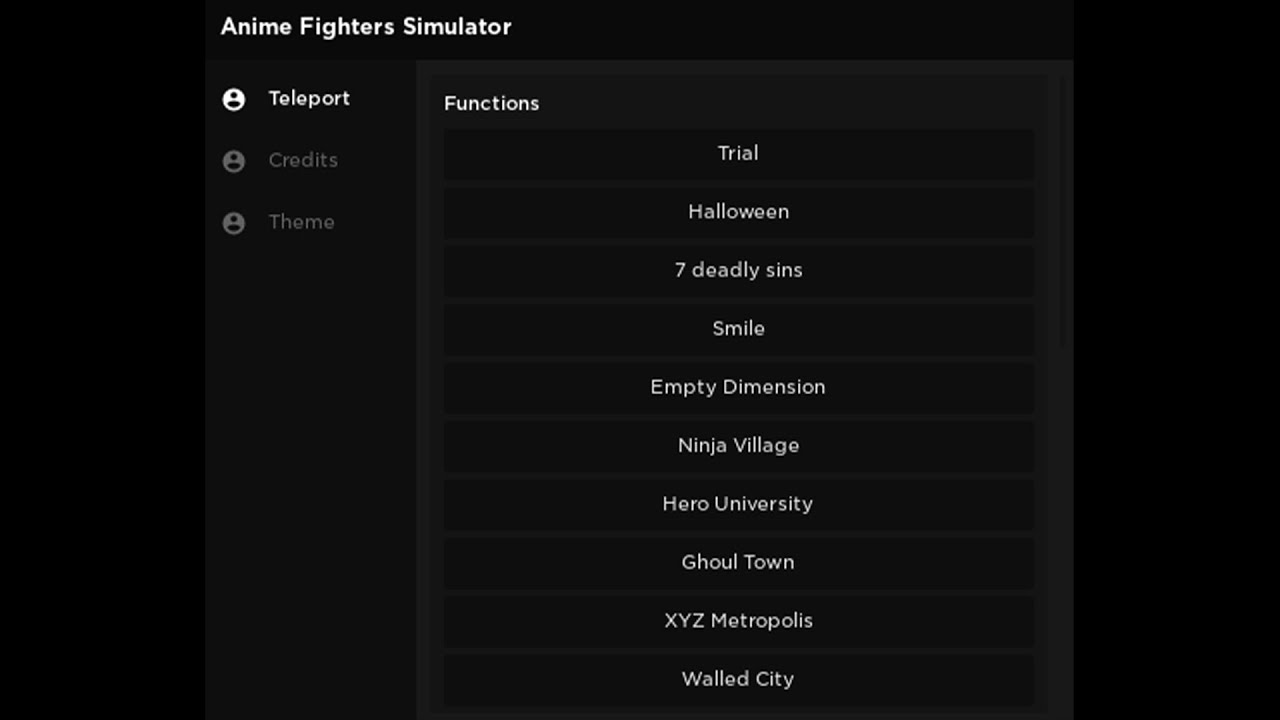Viewport: 1280px width, 720px height.
Task: Switch to the Credits tab
Action: pos(302,160)
